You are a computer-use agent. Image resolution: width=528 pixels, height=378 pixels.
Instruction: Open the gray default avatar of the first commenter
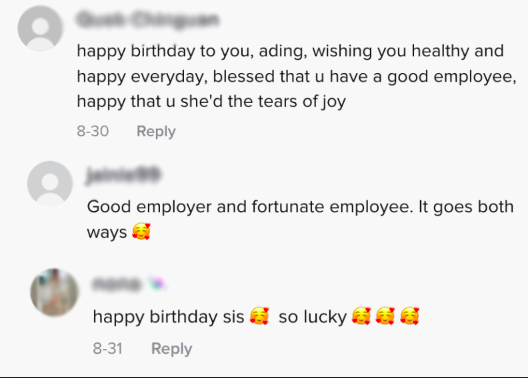[x=40, y=29]
